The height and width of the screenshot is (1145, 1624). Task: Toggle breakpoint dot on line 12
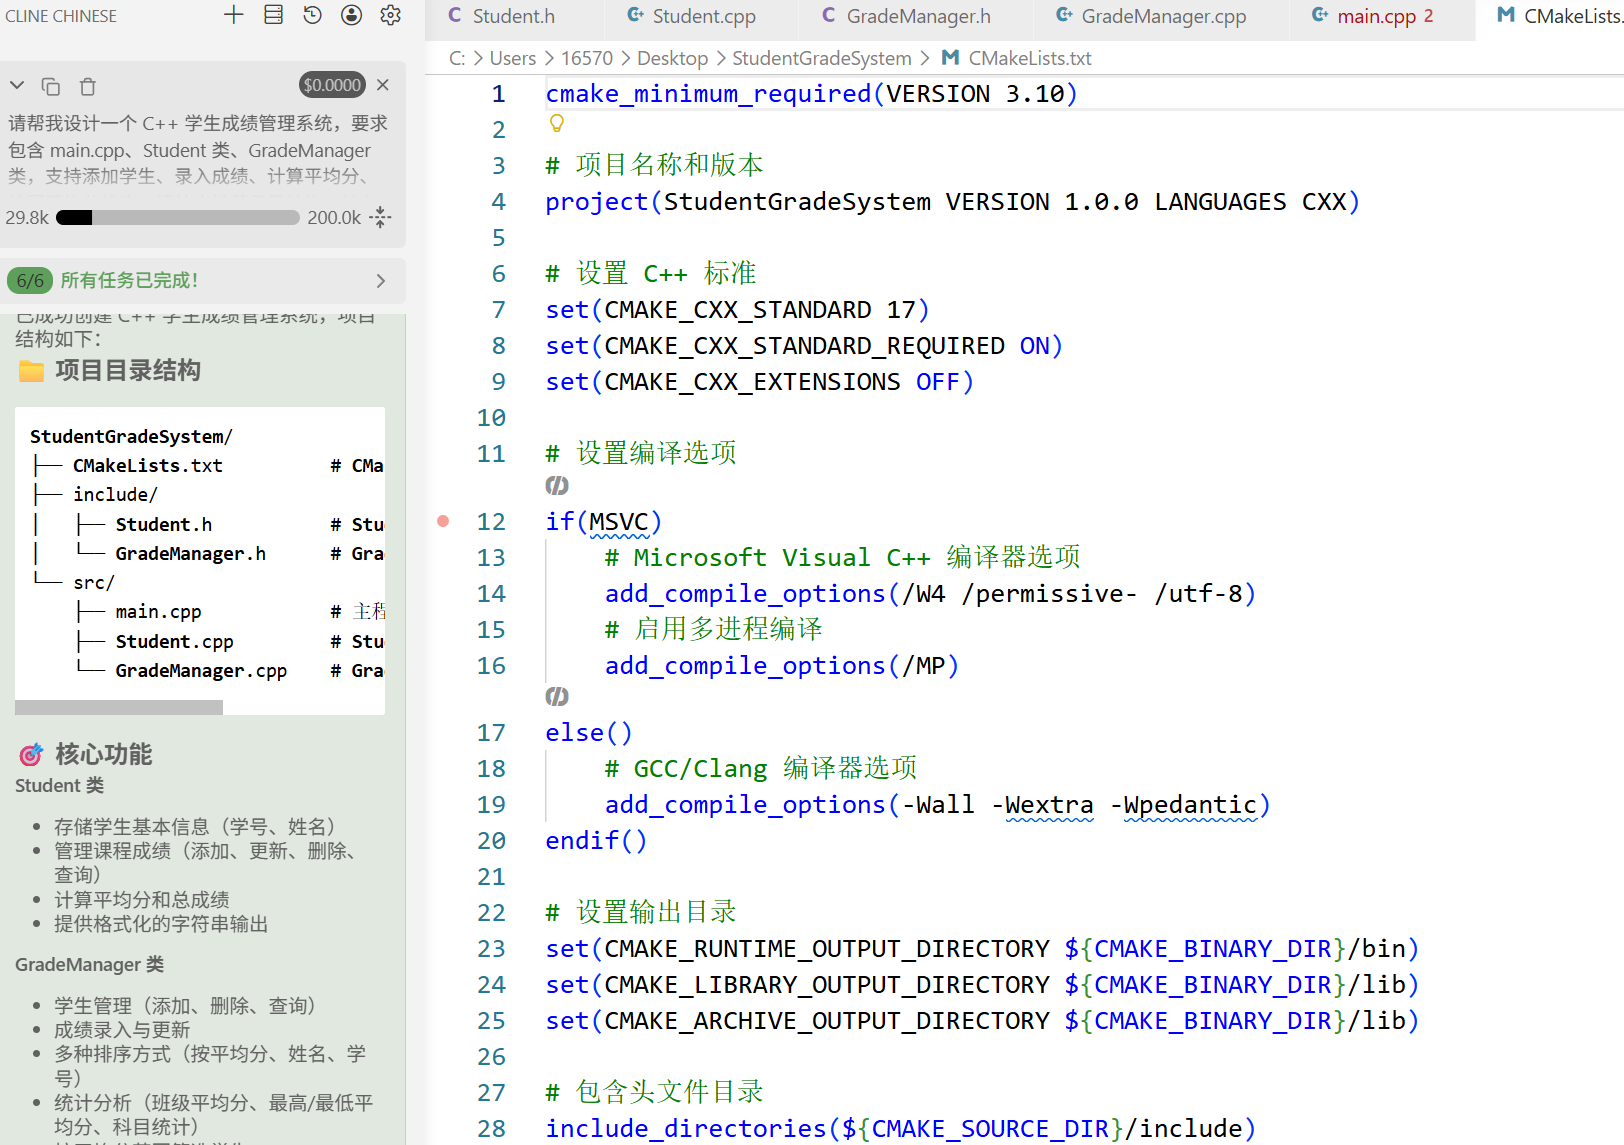point(443,521)
